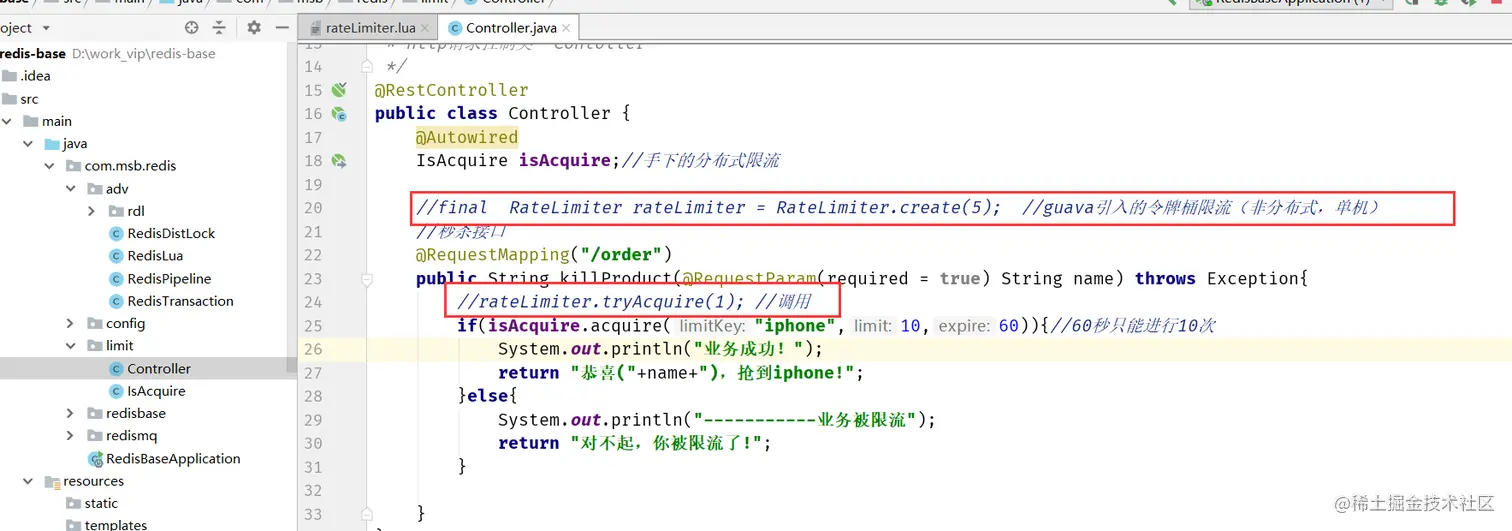Screen dimensions: 1512x531
Task: Click the autowired gutter icon on line 18
Action: point(339,160)
